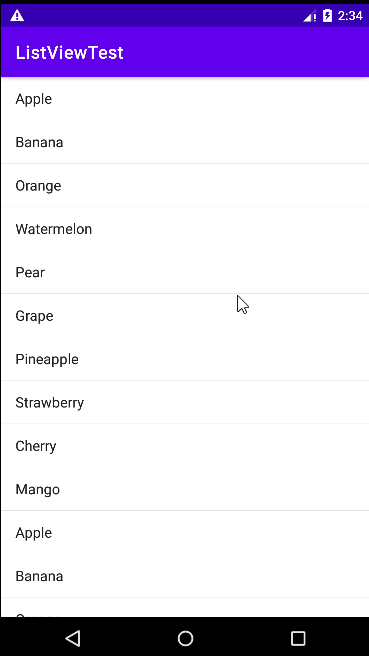Image resolution: width=369 pixels, height=656 pixels.
Task: Tap the Watermelon list entry
Action: click(184, 229)
